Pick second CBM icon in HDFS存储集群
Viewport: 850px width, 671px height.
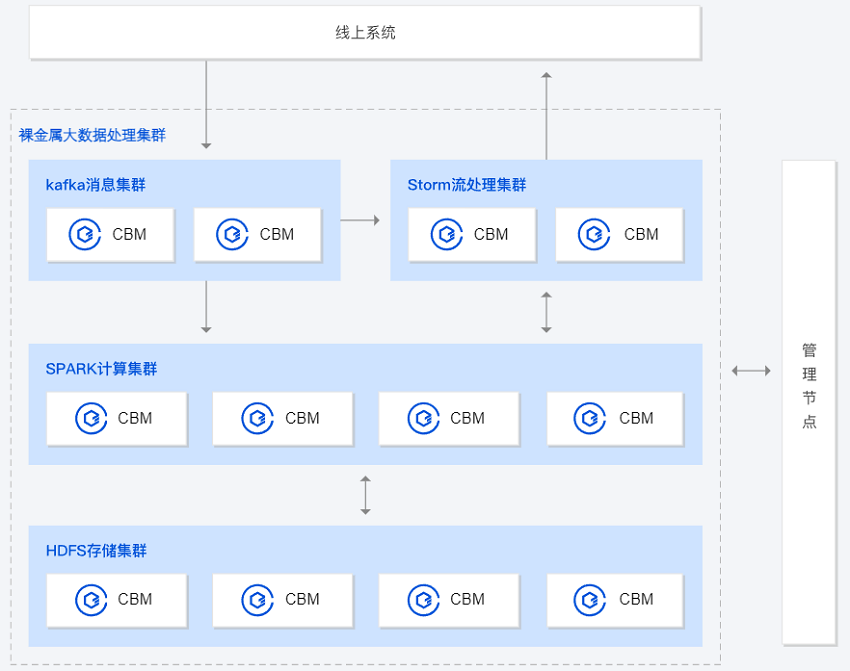pos(257,599)
